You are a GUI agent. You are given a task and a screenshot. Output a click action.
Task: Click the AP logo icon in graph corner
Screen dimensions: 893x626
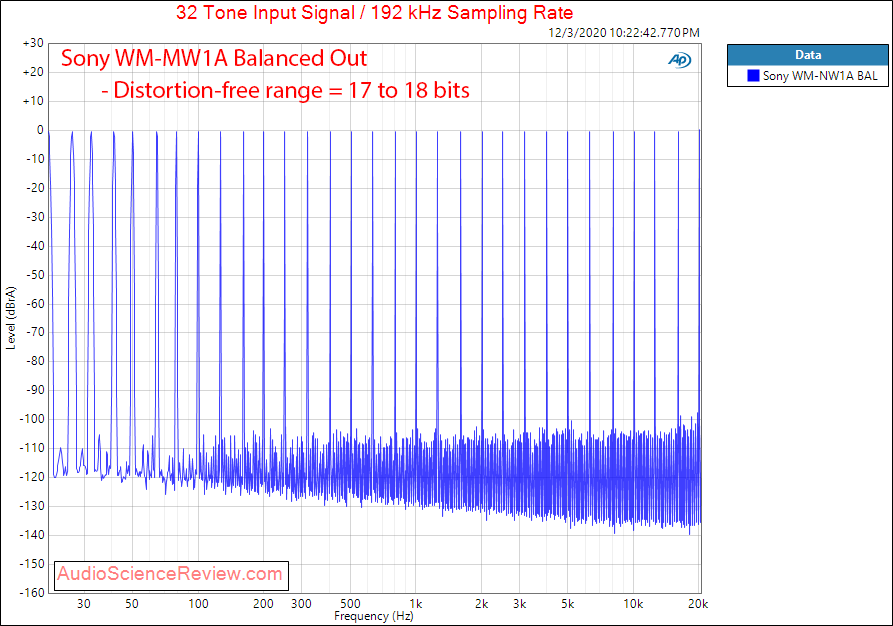point(679,60)
